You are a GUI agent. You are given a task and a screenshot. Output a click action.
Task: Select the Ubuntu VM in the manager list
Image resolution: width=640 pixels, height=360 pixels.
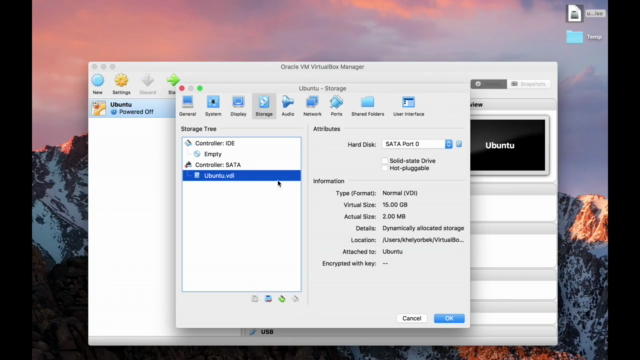click(x=132, y=108)
